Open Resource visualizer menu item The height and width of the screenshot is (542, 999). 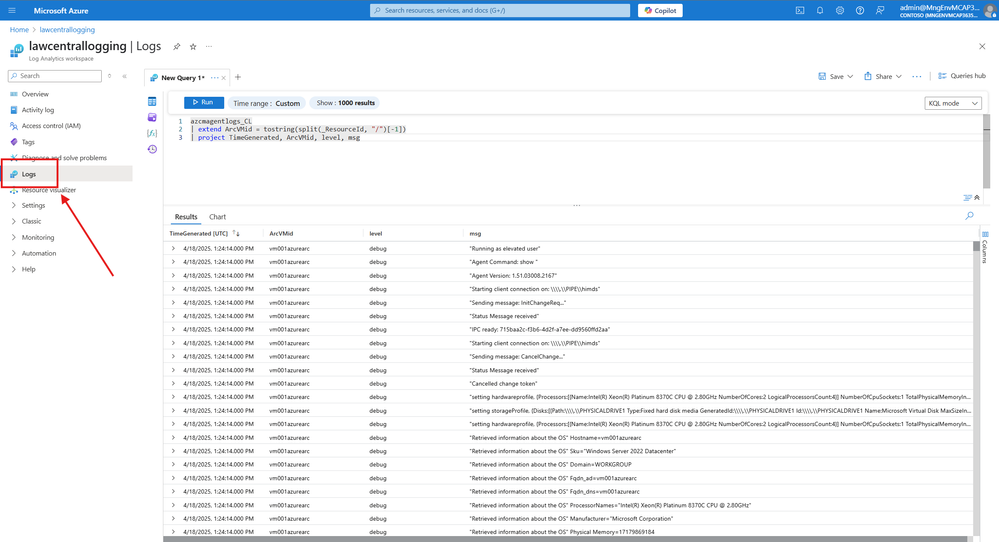pyautogui.click(x=48, y=190)
